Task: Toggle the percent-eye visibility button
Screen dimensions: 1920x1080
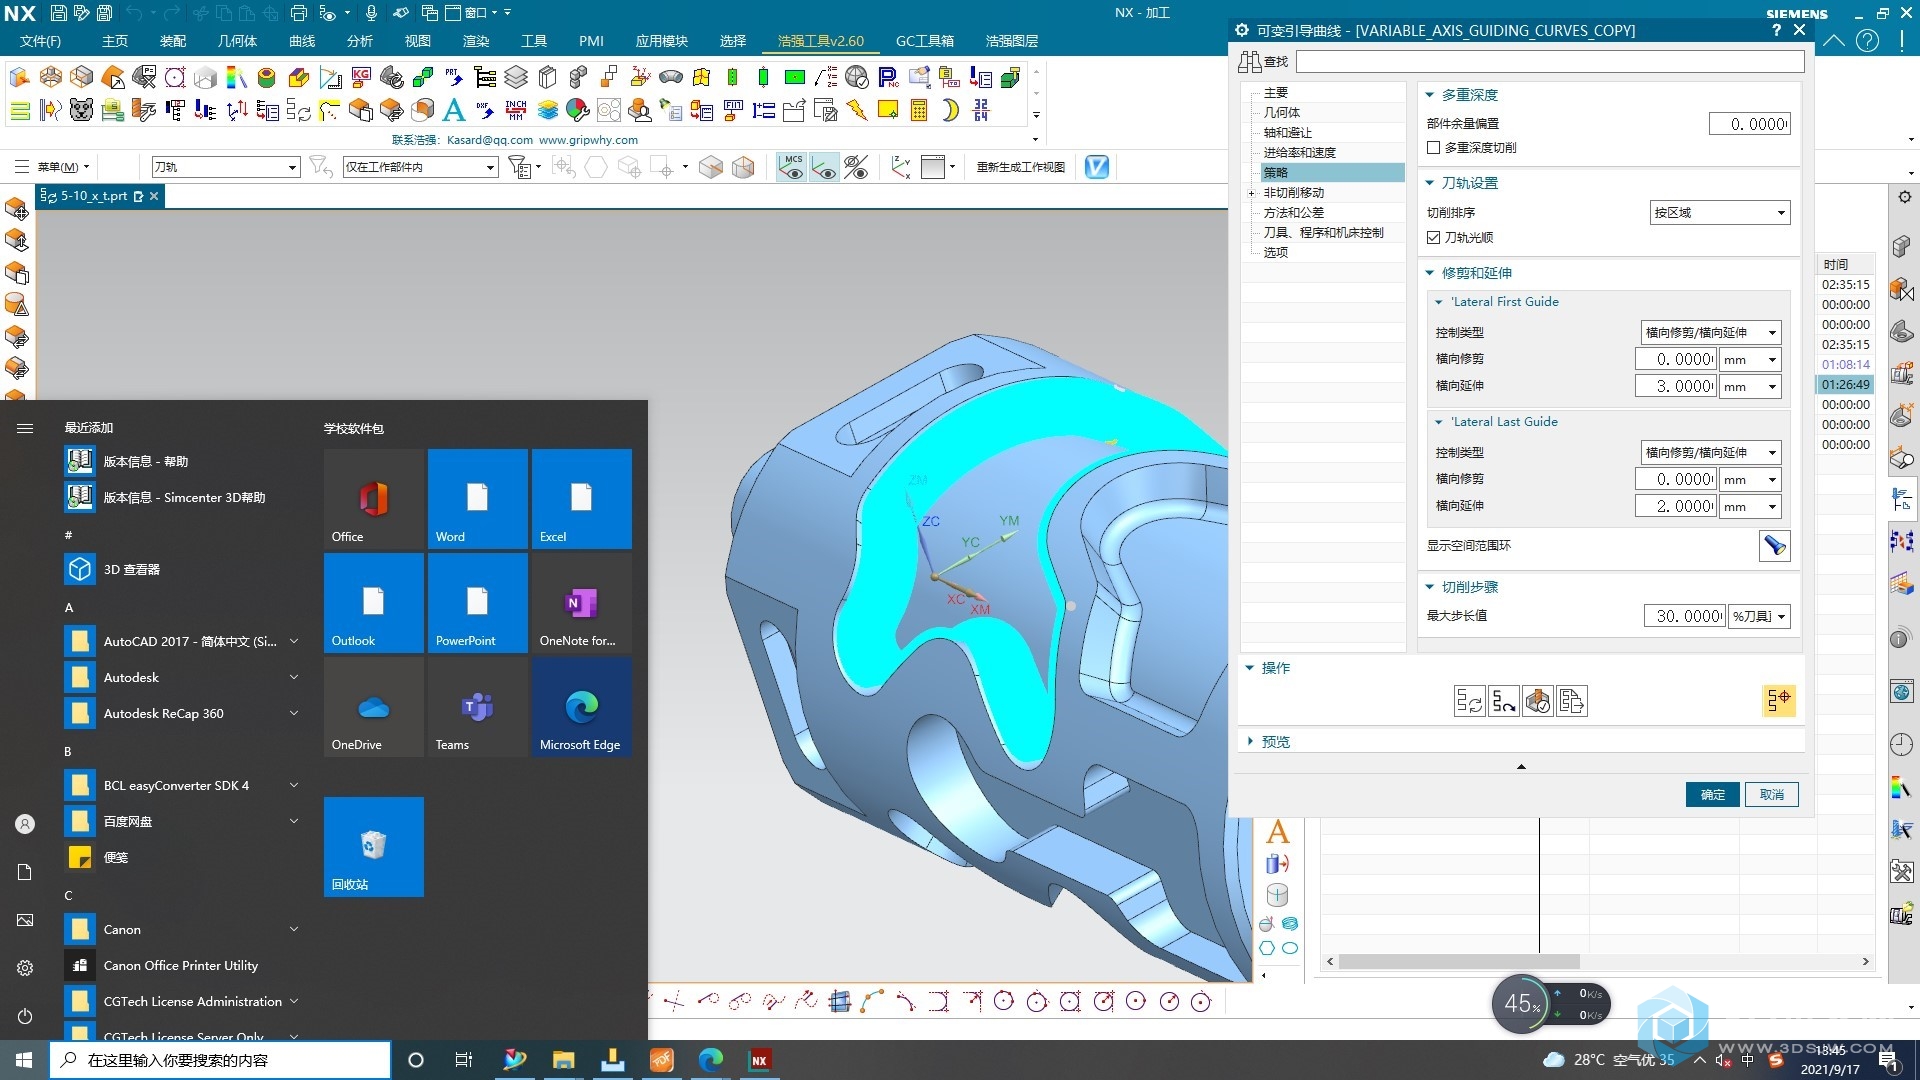Action: tap(856, 167)
